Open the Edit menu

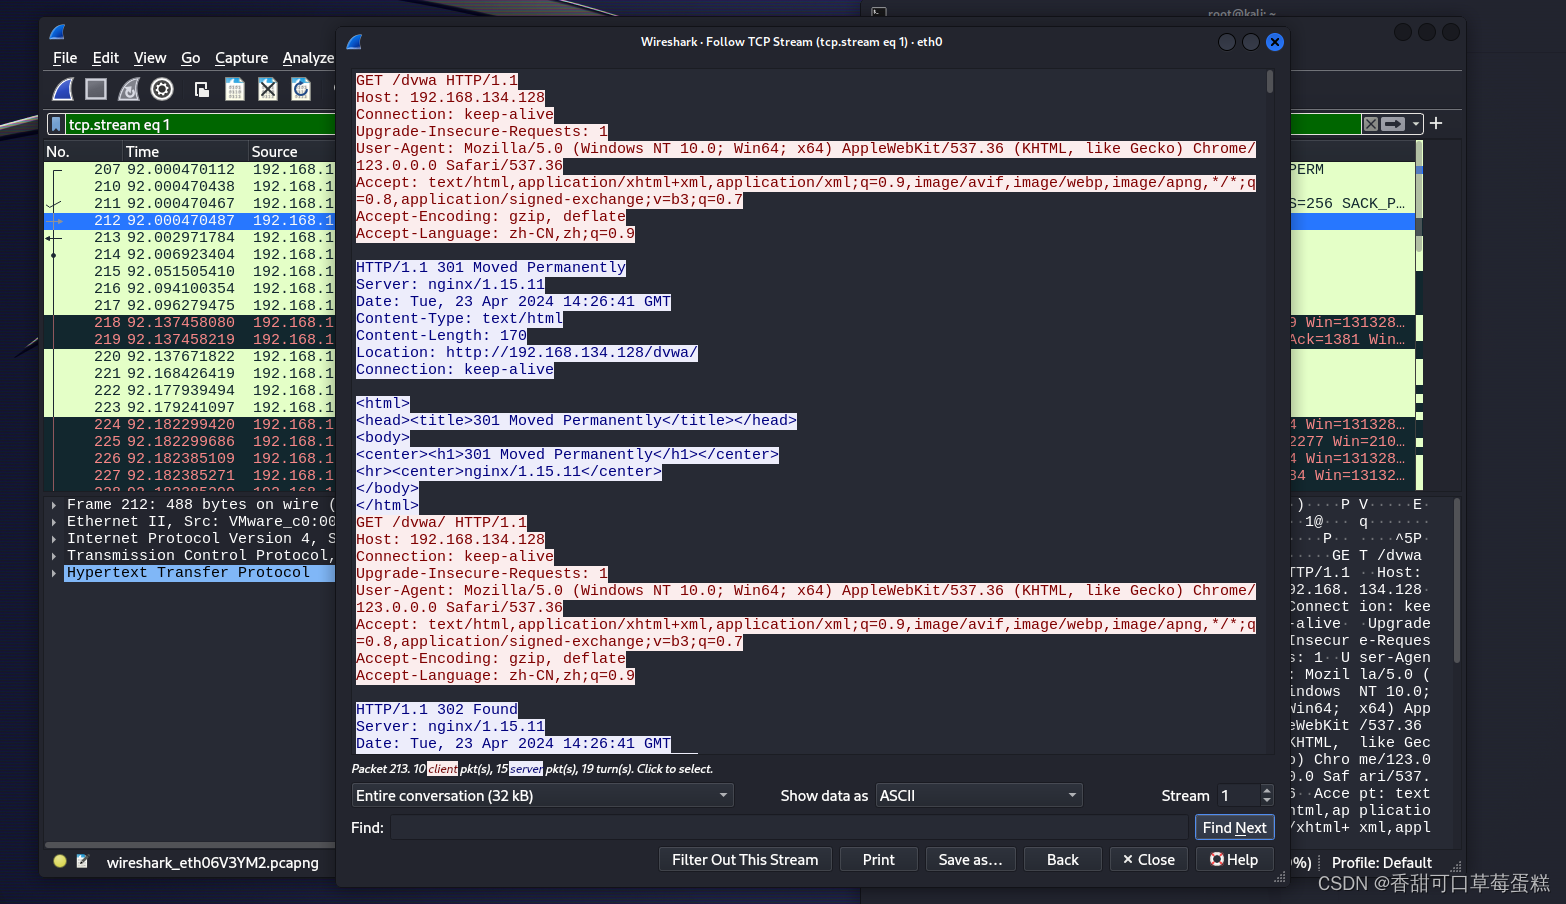coord(105,58)
